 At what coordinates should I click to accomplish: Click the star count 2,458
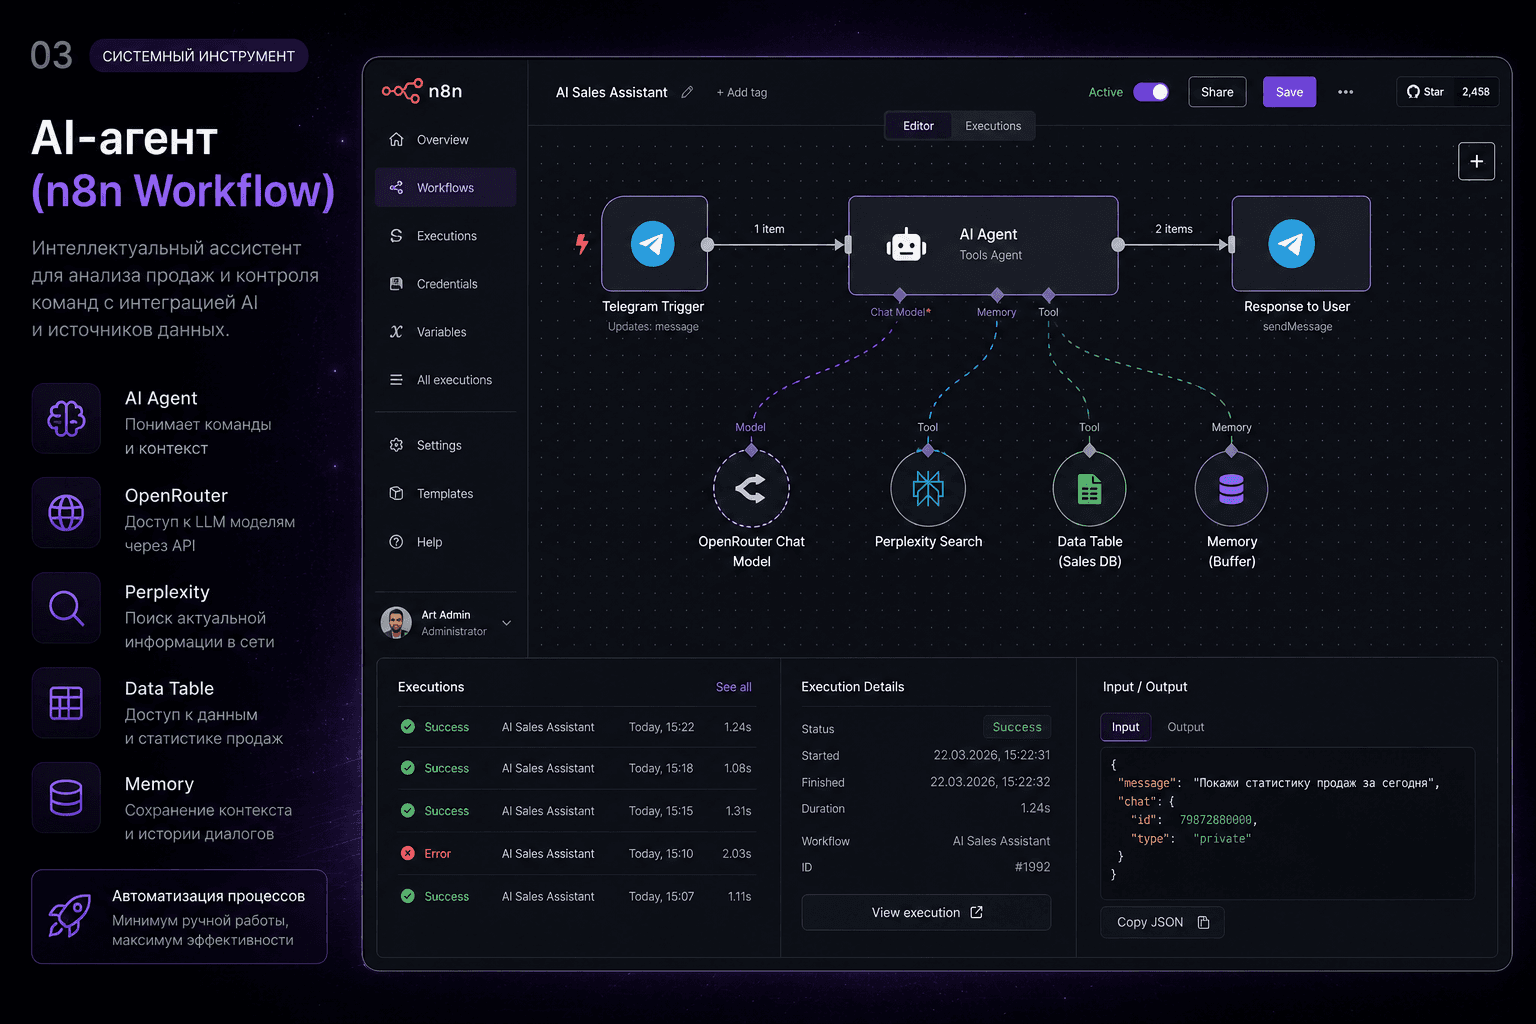(1475, 92)
